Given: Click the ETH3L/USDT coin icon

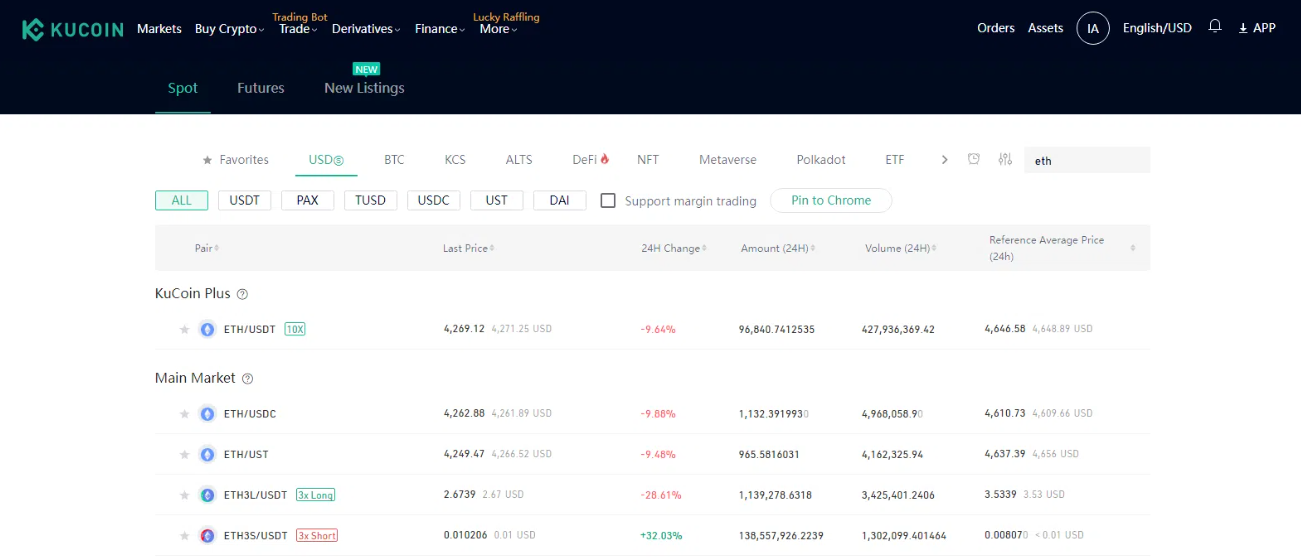Looking at the screenshot, I should coord(207,495).
